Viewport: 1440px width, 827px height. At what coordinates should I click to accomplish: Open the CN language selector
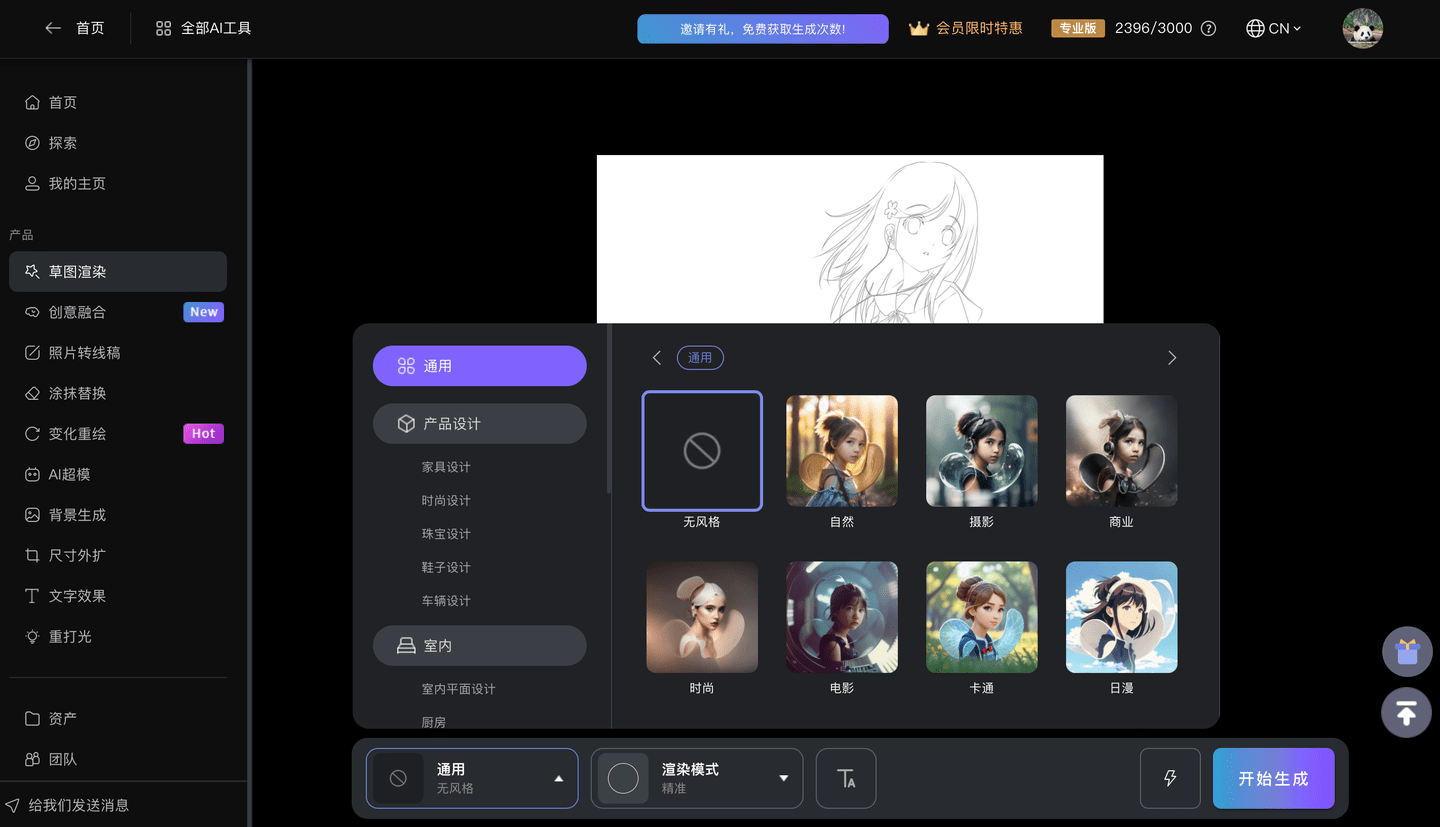pos(1273,29)
